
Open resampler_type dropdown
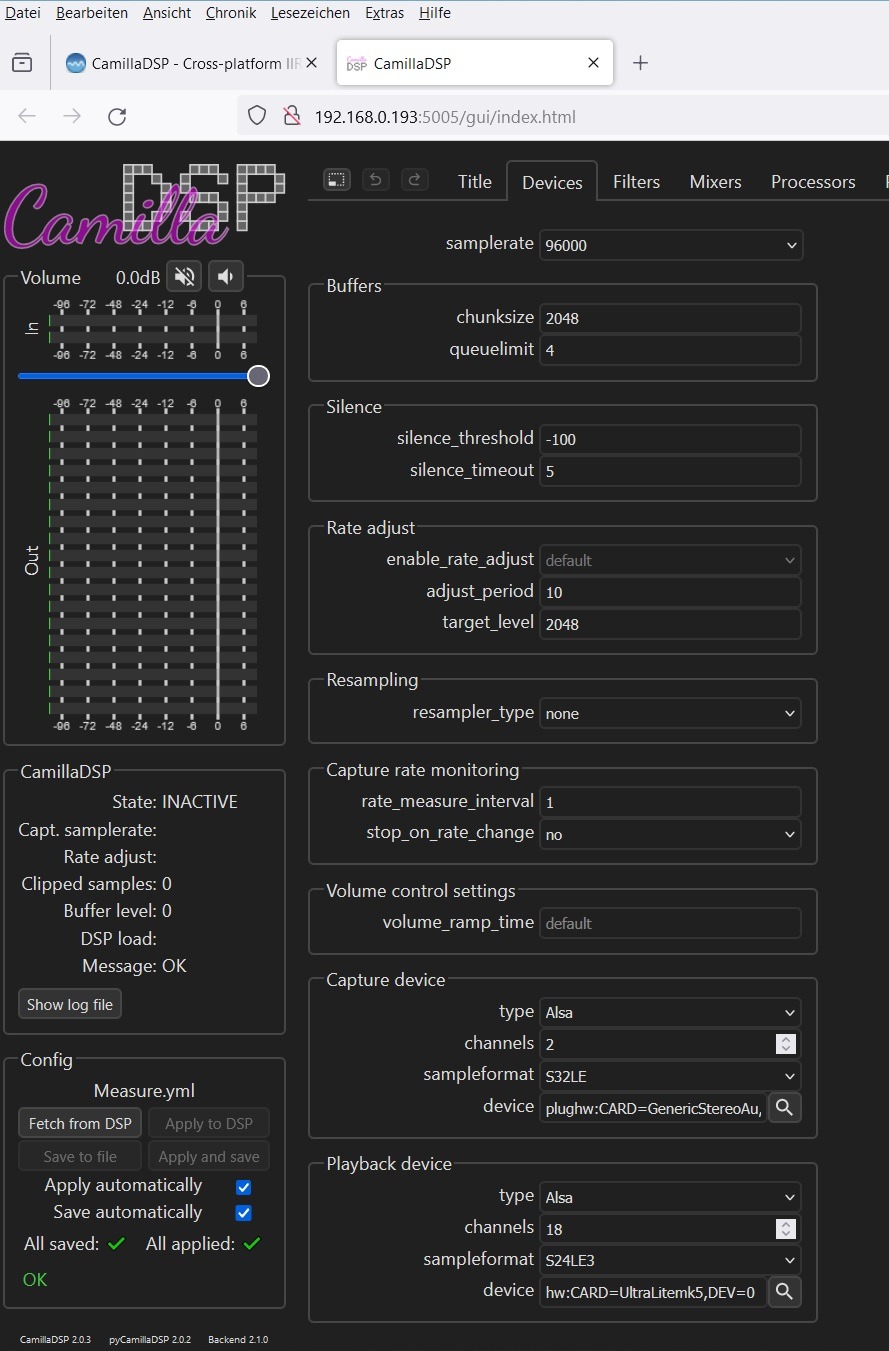(671, 714)
